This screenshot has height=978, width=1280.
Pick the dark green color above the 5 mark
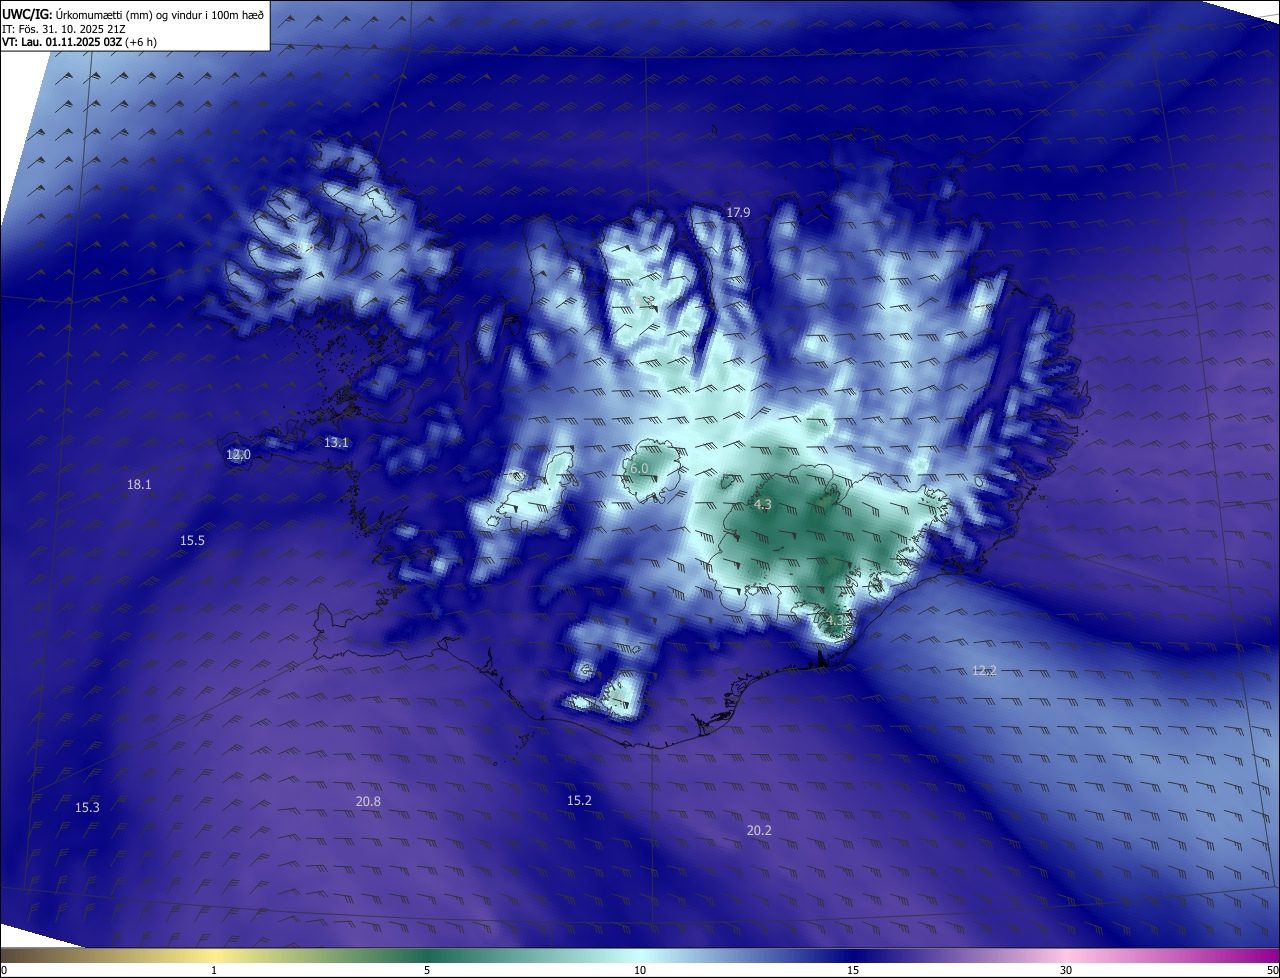pos(427,955)
